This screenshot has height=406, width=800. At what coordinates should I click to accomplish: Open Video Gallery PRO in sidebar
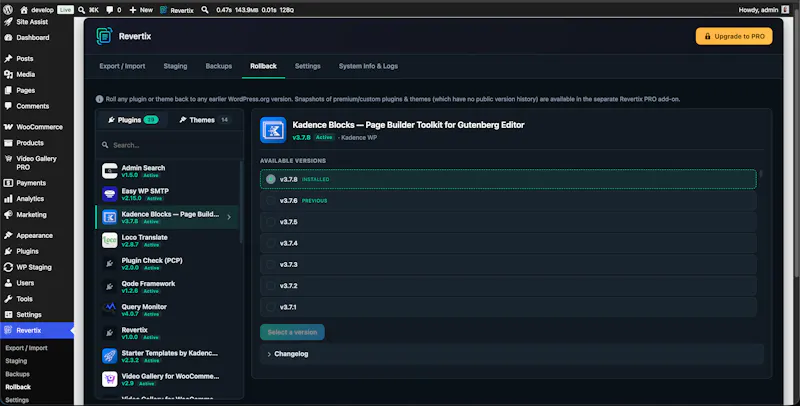click(37, 163)
